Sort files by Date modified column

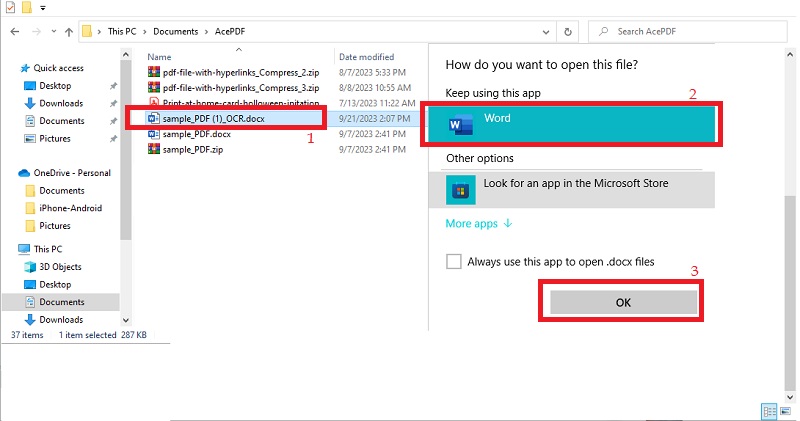[x=366, y=57]
